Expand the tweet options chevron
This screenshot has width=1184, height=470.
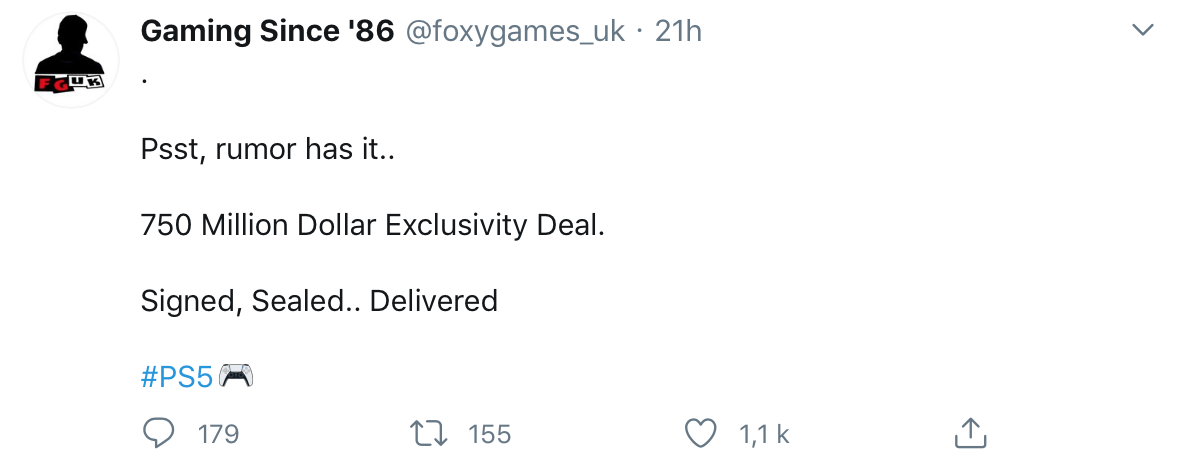click(1141, 32)
